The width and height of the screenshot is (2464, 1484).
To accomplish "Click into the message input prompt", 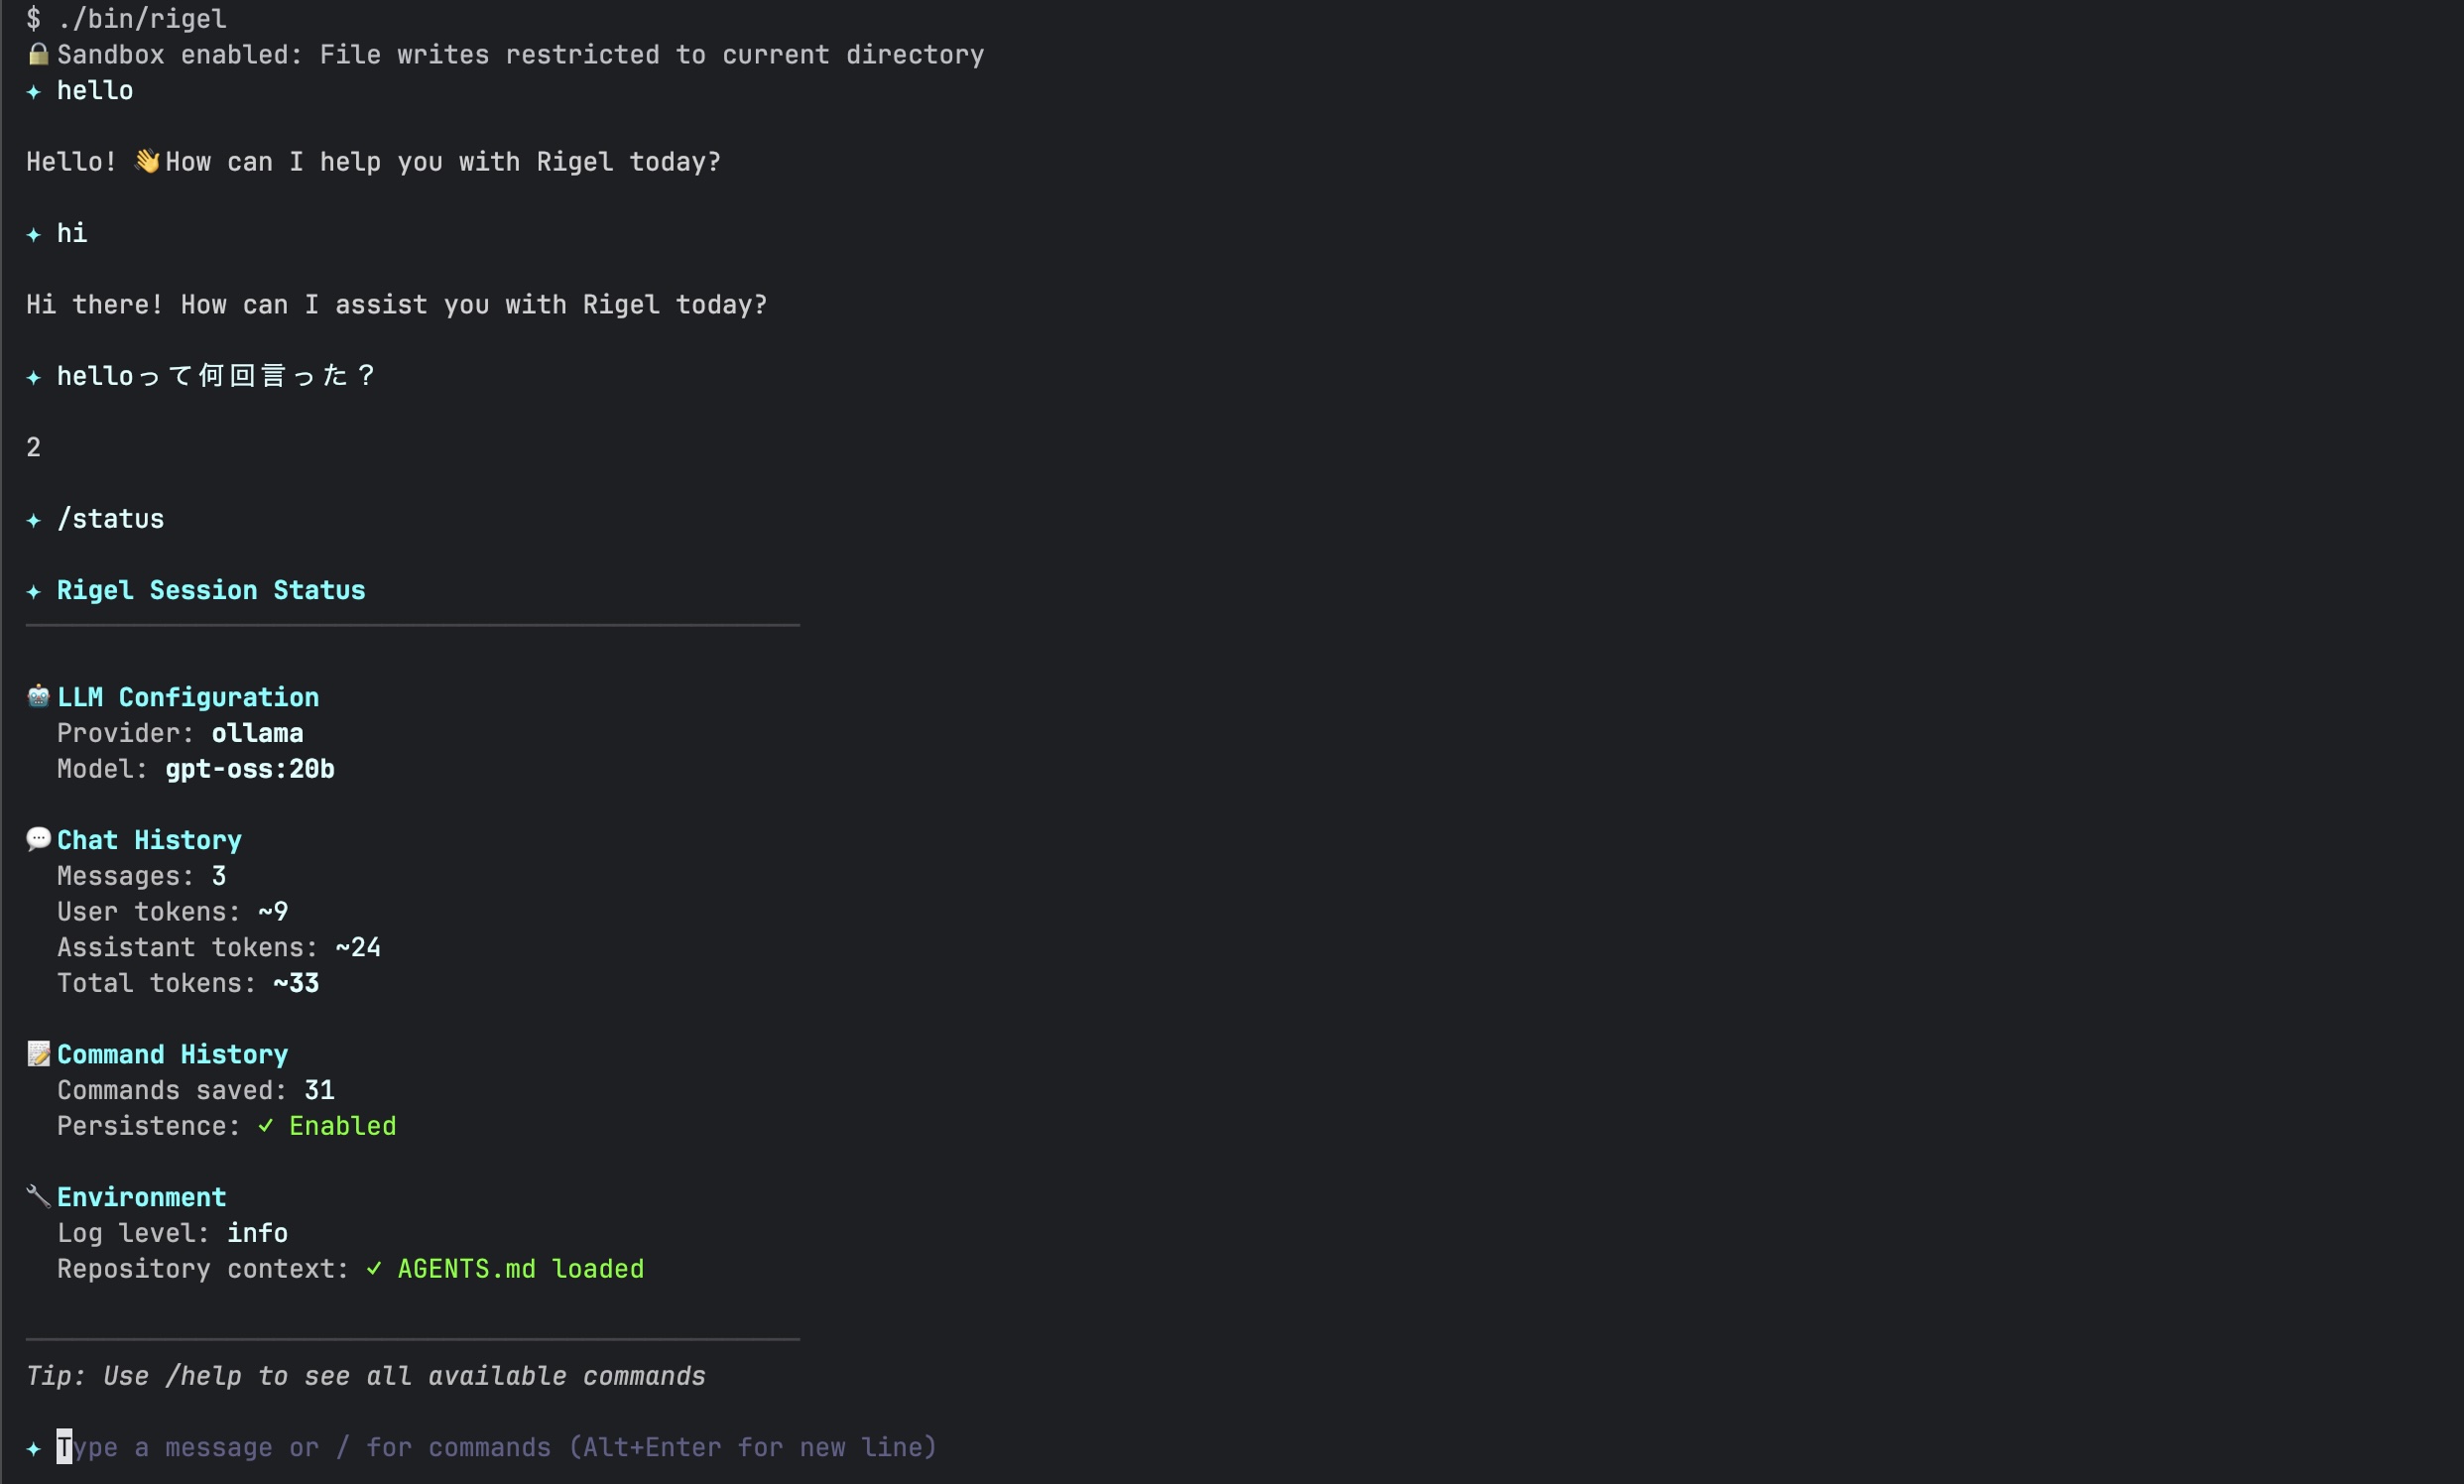I will 497,1447.
